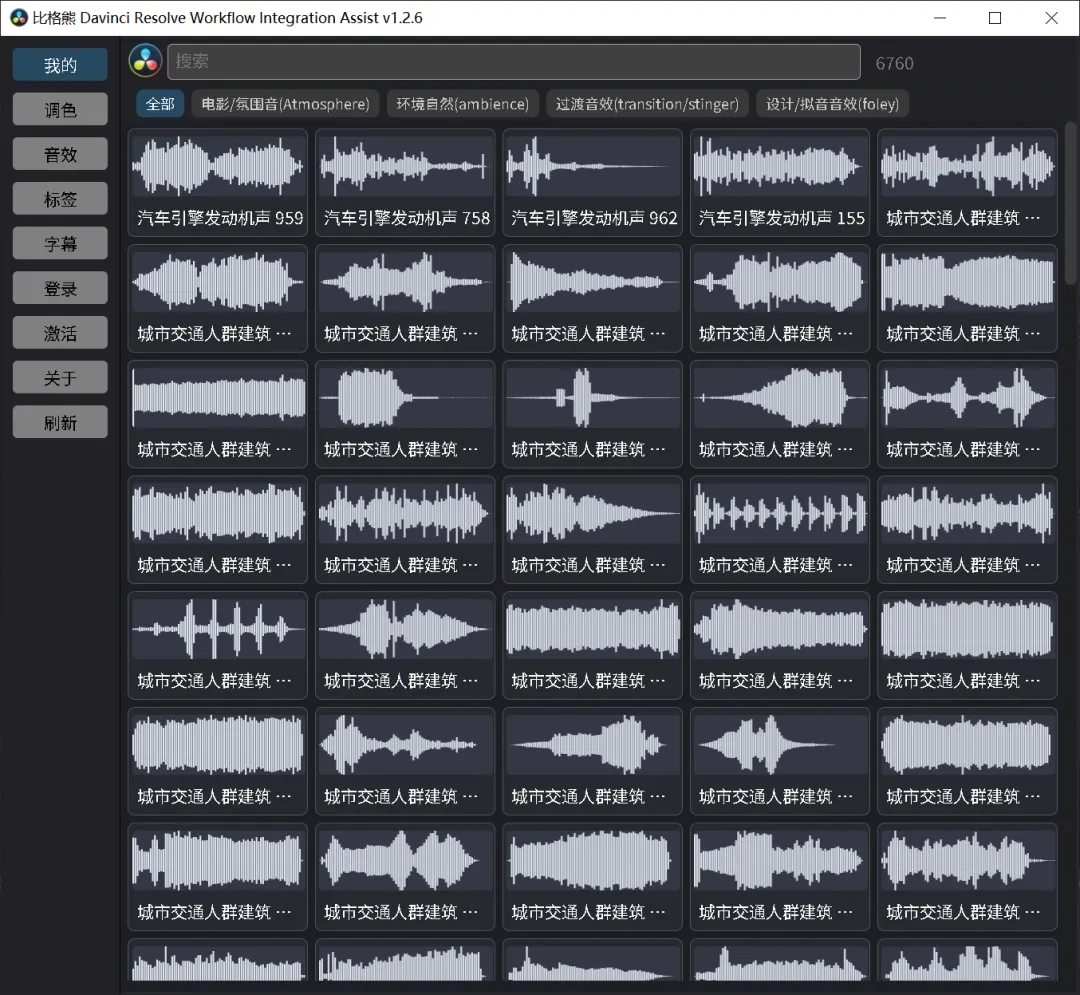Open the 标签 sidebar section
This screenshot has width=1080, height=995.
[60, 199]
